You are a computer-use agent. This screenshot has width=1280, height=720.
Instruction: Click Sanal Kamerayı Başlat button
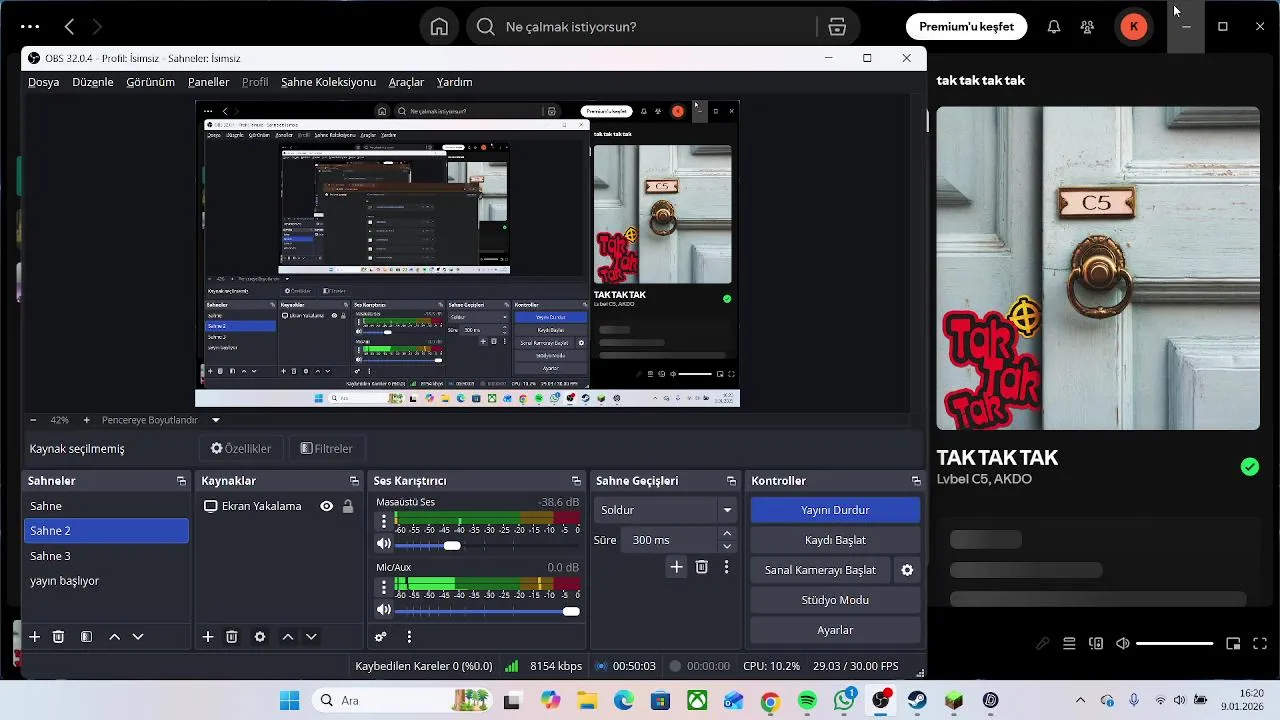tap(820, 570)
